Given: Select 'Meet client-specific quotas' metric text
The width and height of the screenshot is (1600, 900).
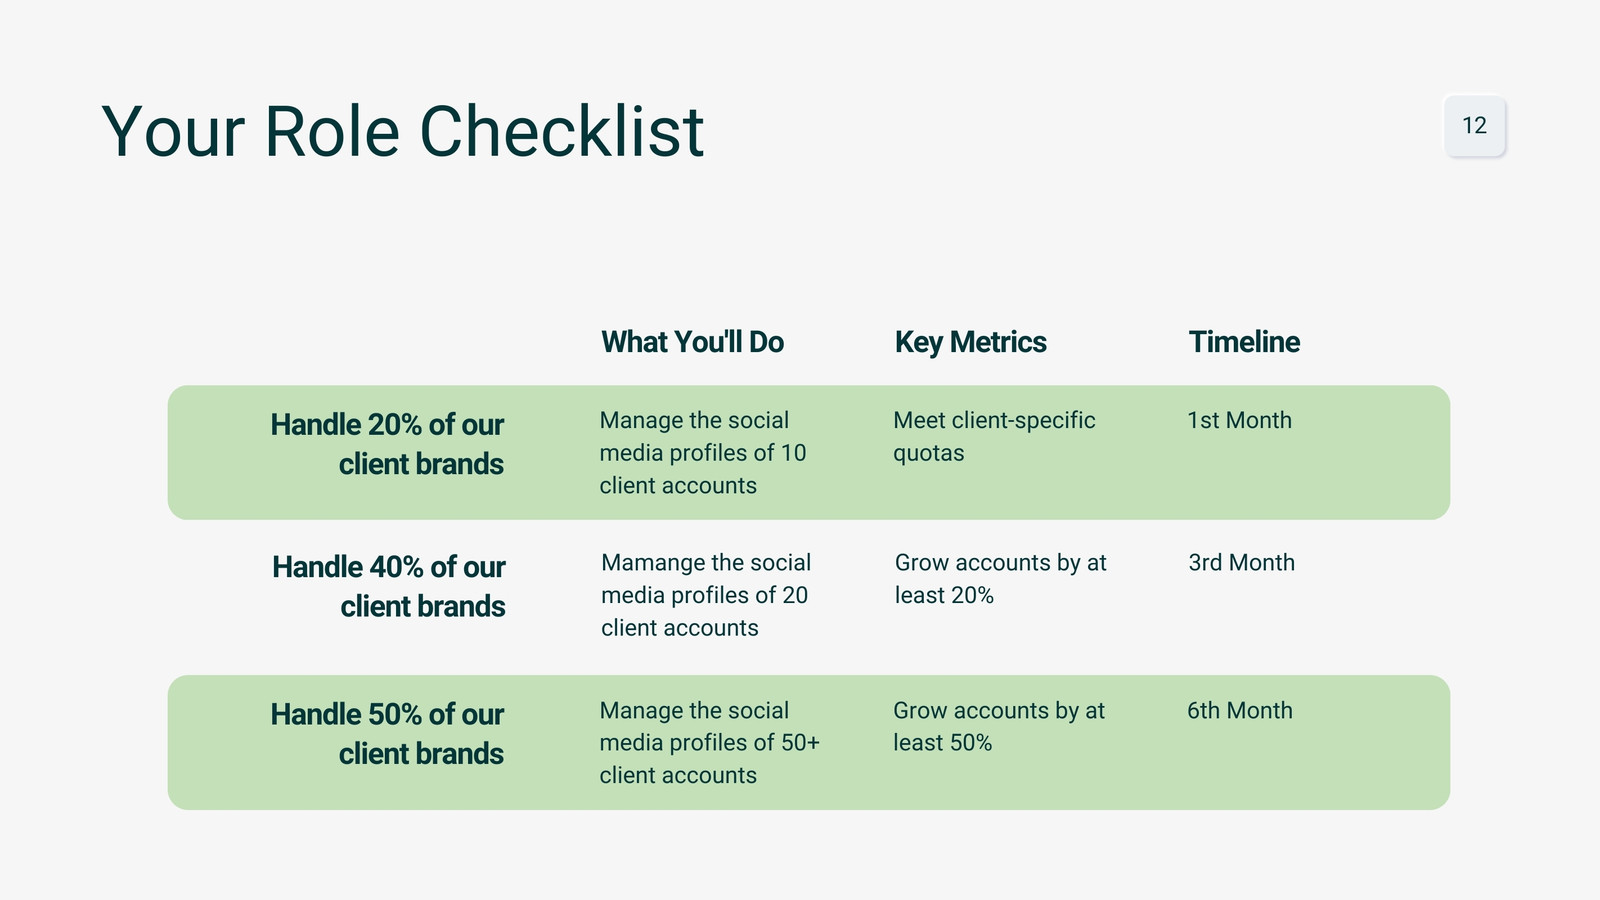Looking at the screenshot, I should 994,437.
